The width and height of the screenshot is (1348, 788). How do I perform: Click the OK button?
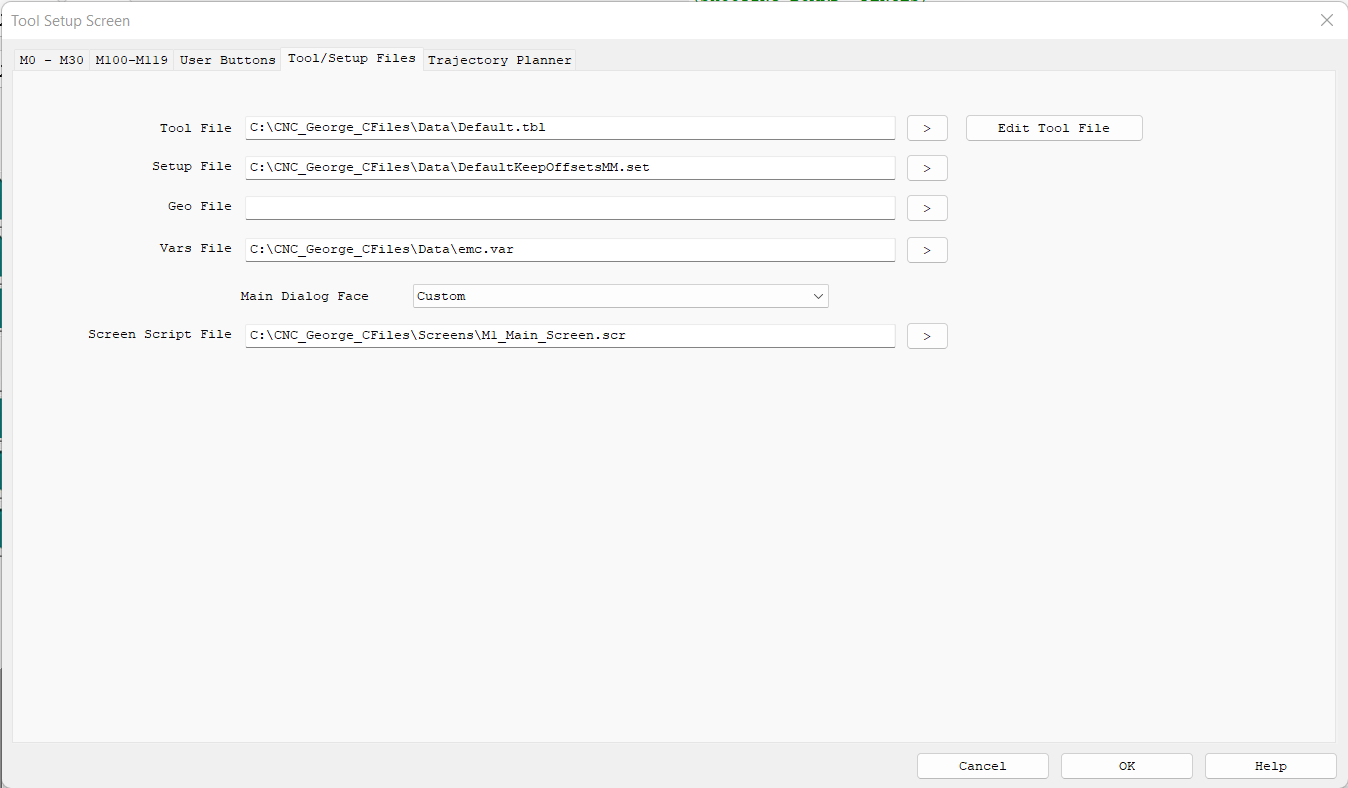[x=1126, y=766]
